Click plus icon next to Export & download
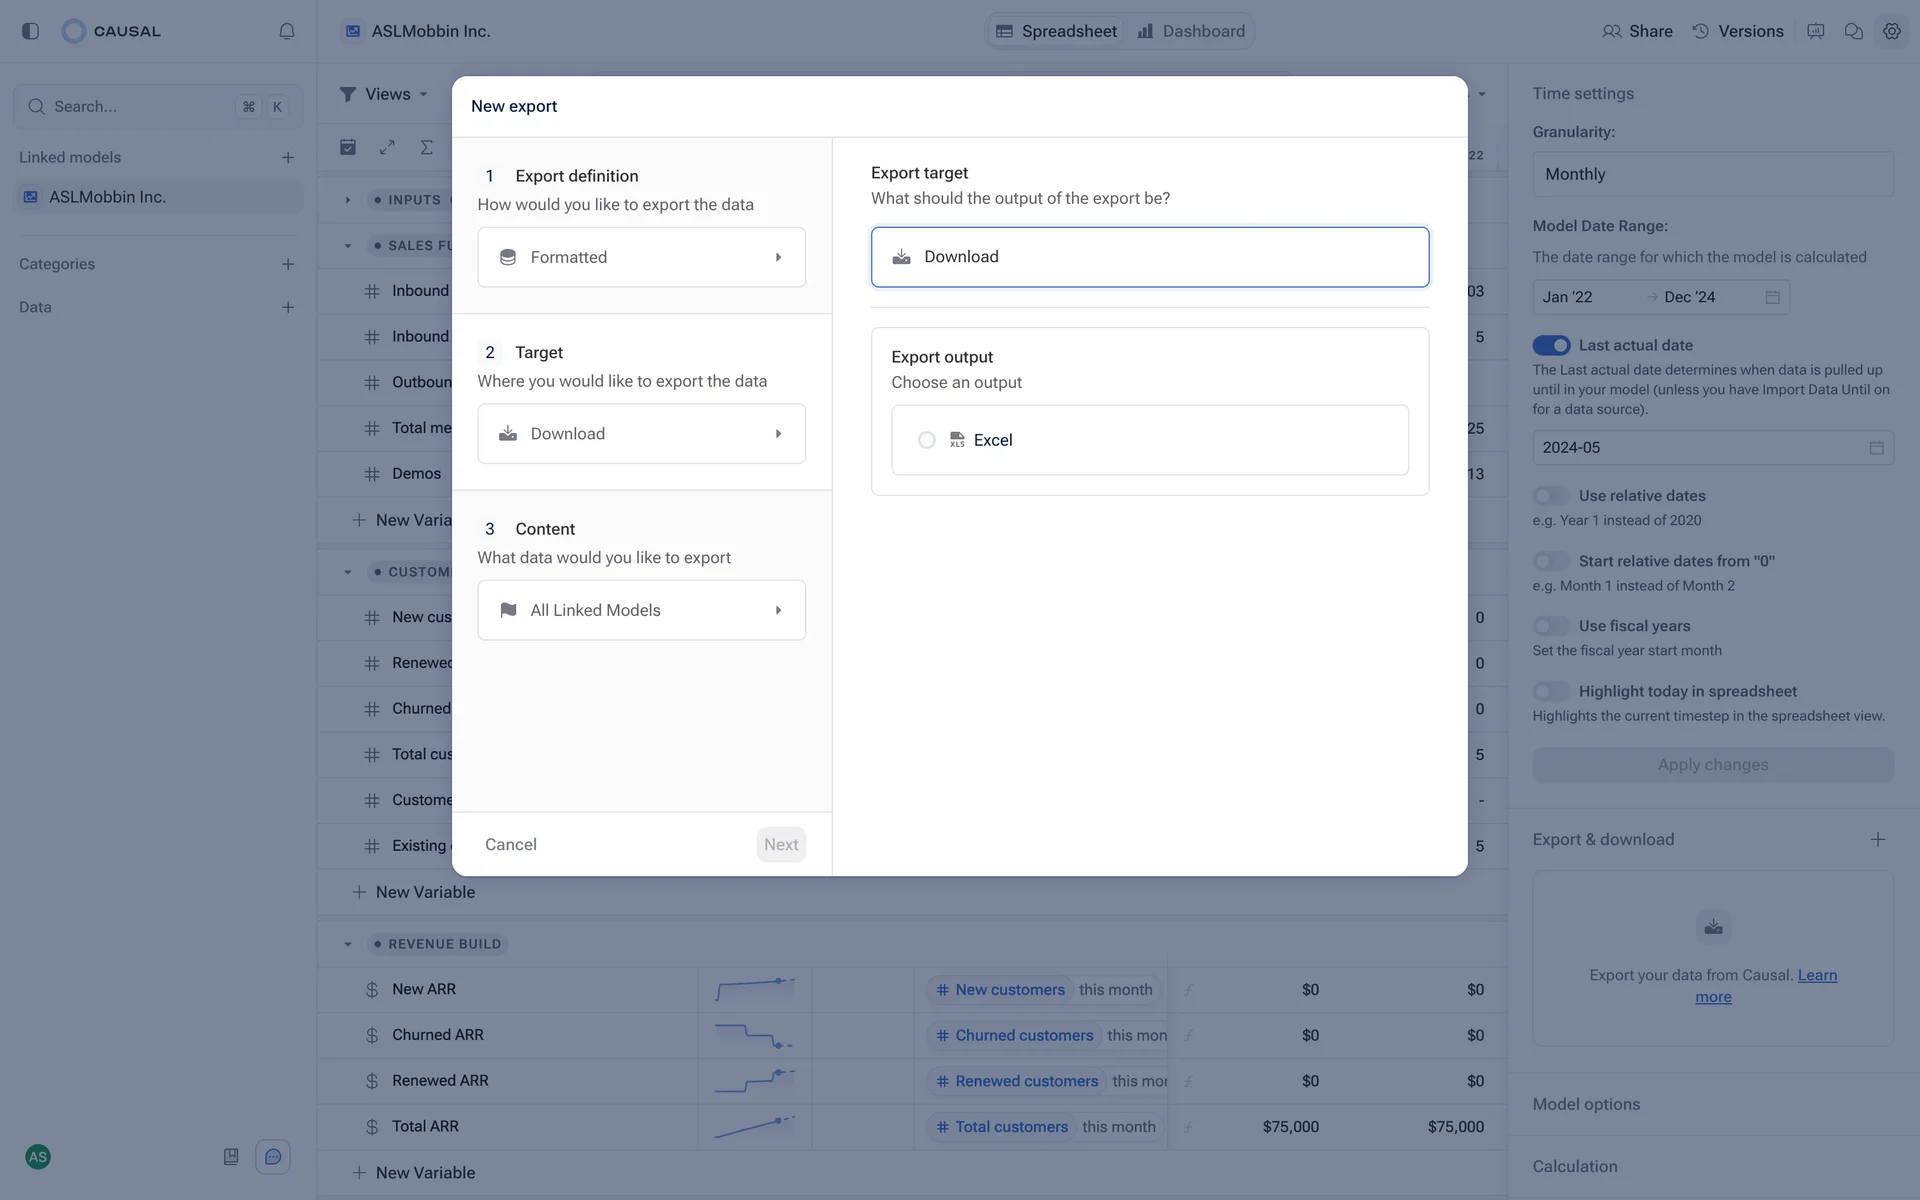 point(1877,840)
